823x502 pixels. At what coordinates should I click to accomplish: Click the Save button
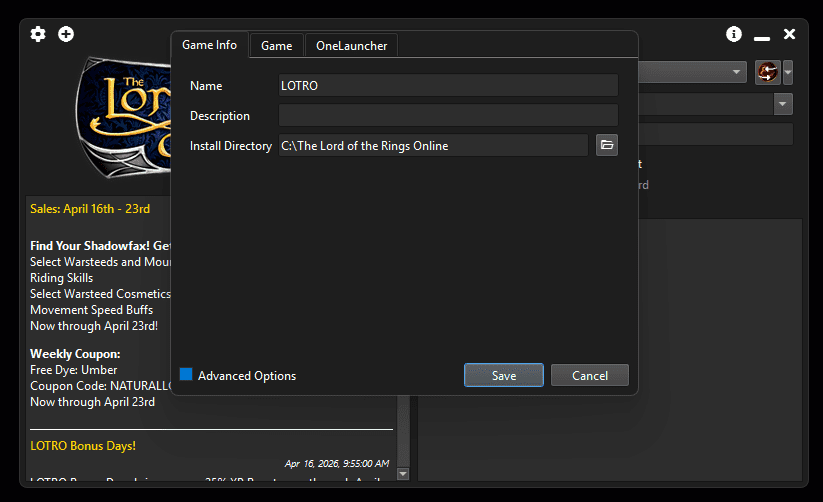pos(504,375)
